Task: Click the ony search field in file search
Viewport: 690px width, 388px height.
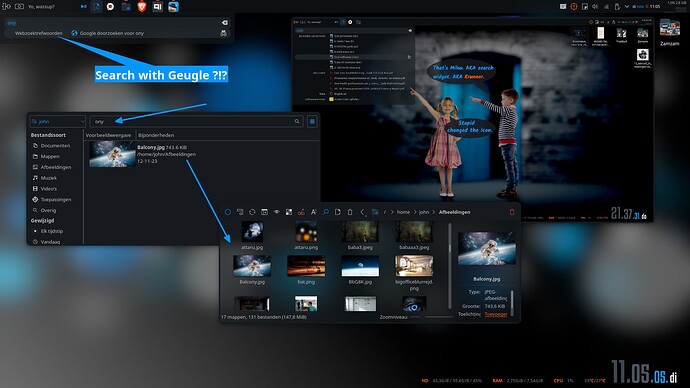Action: 196,121
